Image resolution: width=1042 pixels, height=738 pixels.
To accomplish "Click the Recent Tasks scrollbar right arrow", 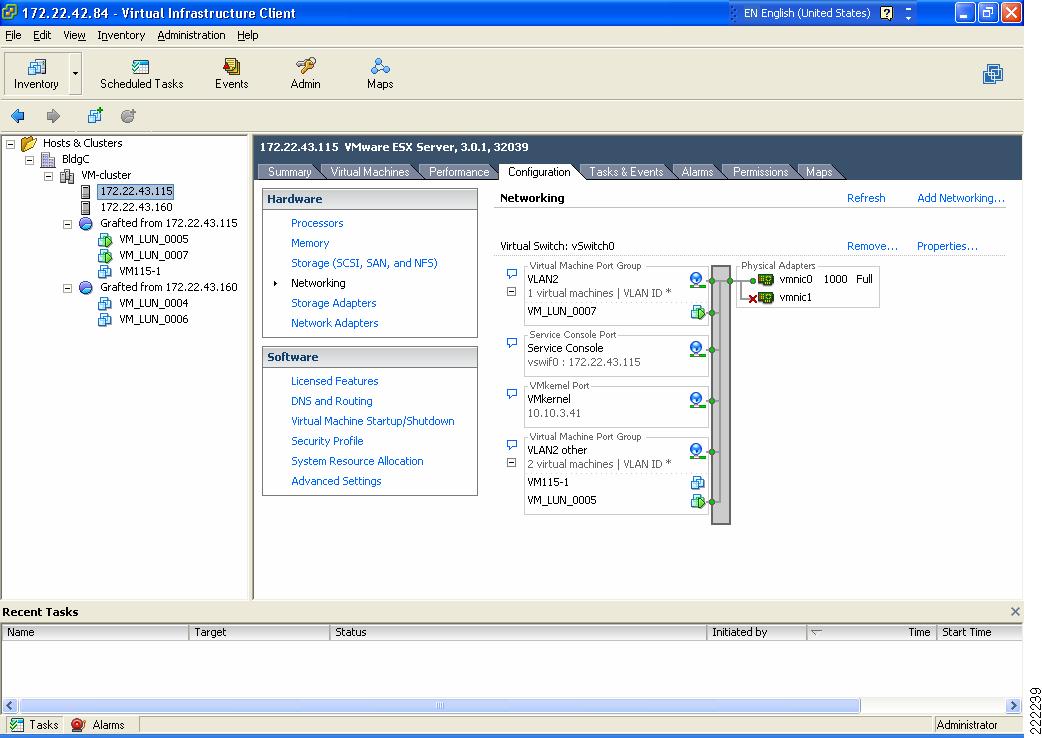I will coord(1013,705).
